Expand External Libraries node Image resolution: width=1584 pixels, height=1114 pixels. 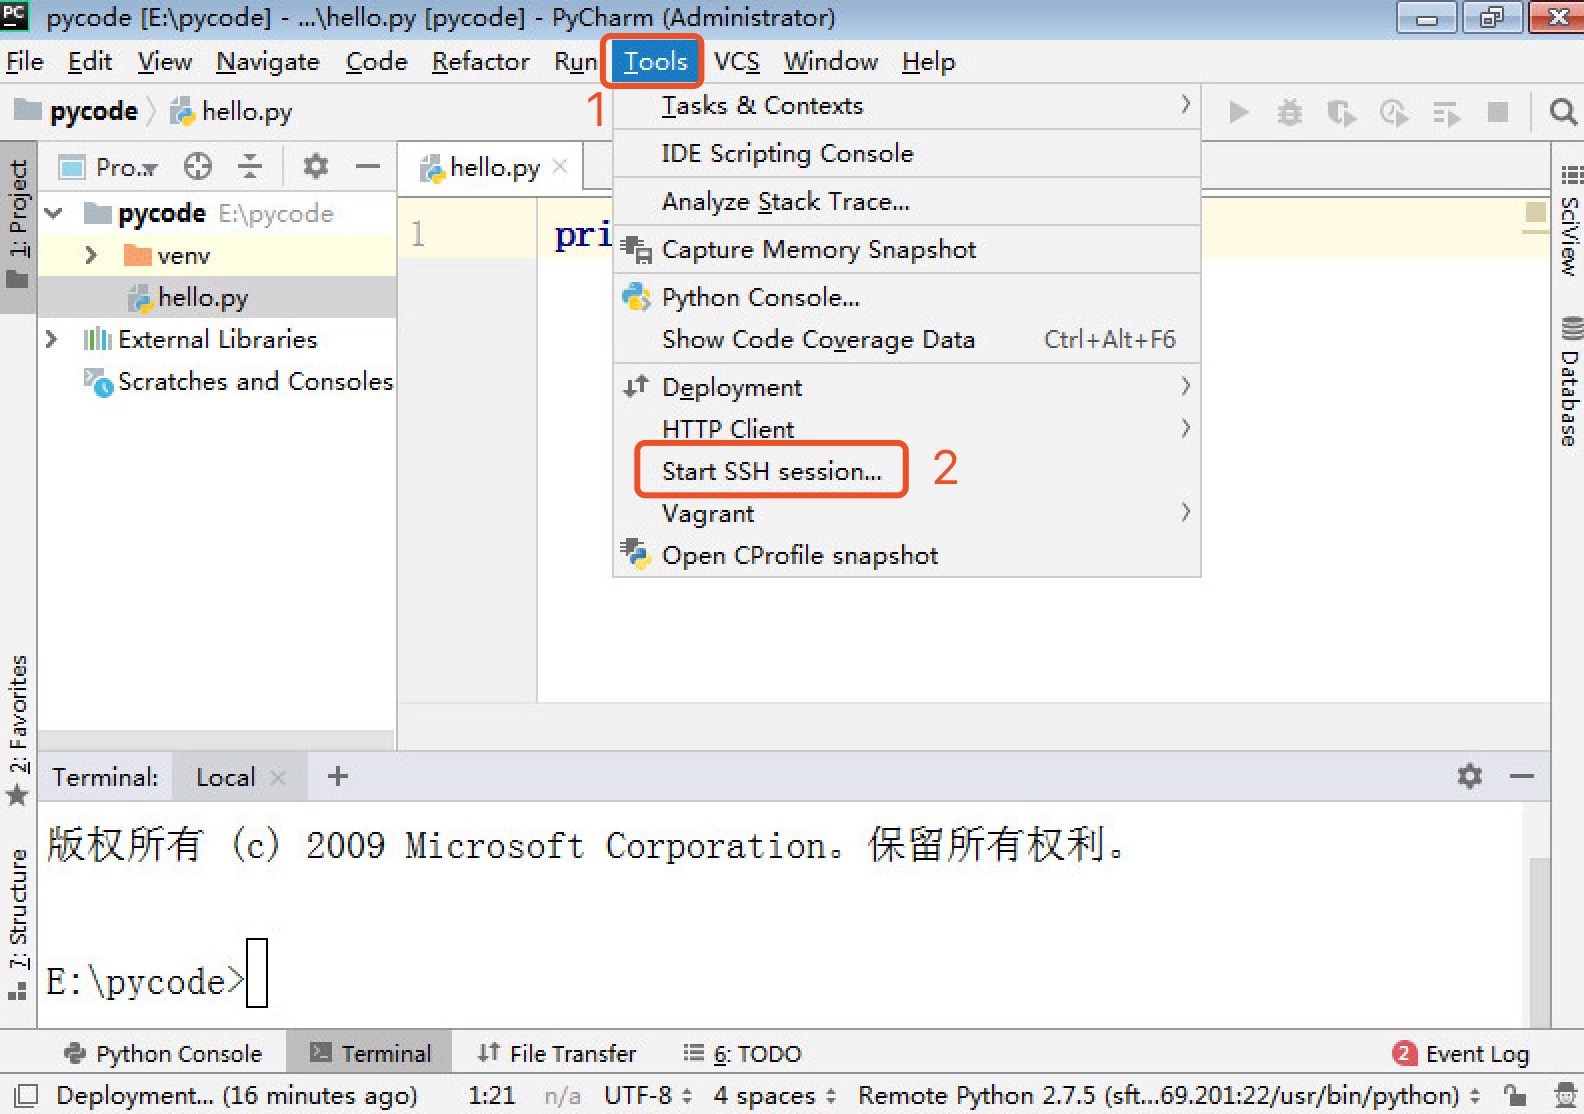(52, 339)
